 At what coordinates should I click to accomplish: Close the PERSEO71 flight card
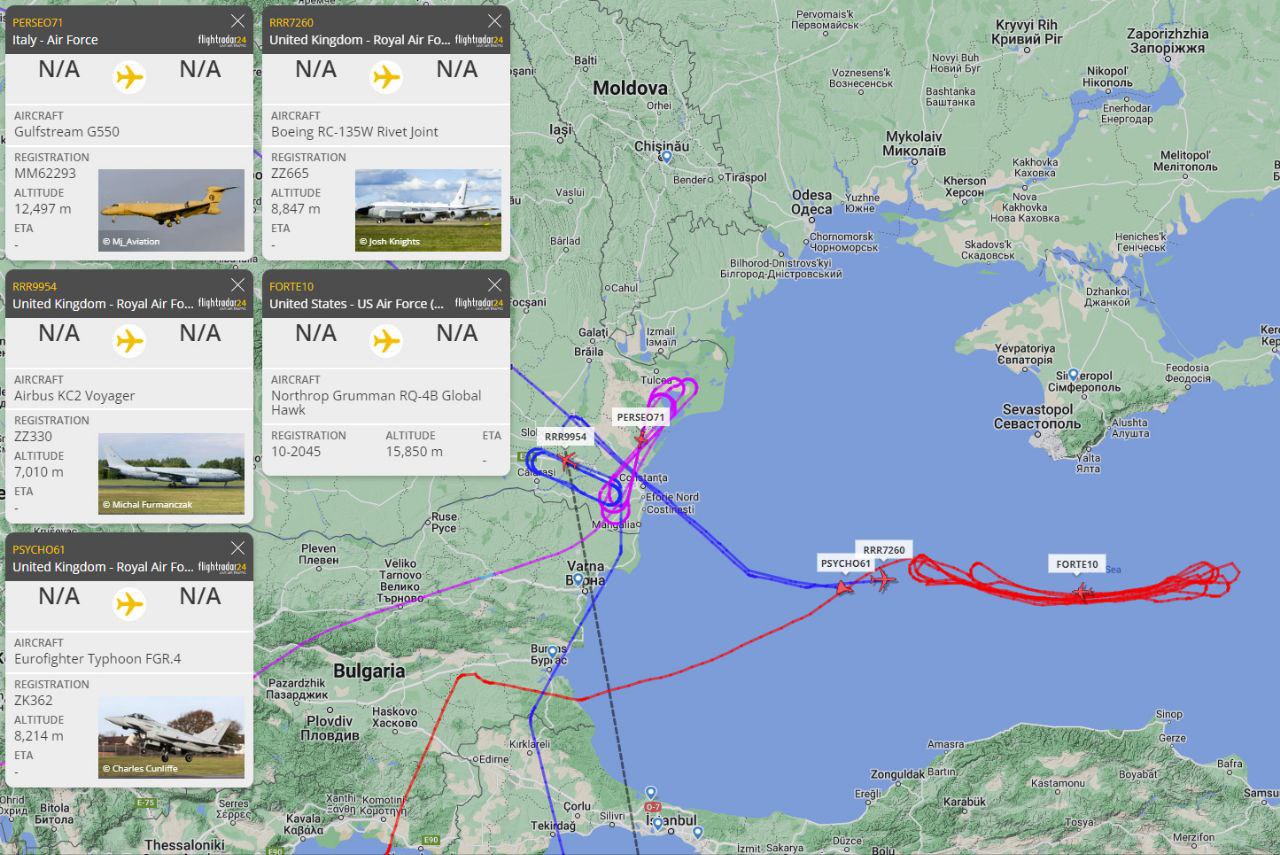[x=238, y=21]
